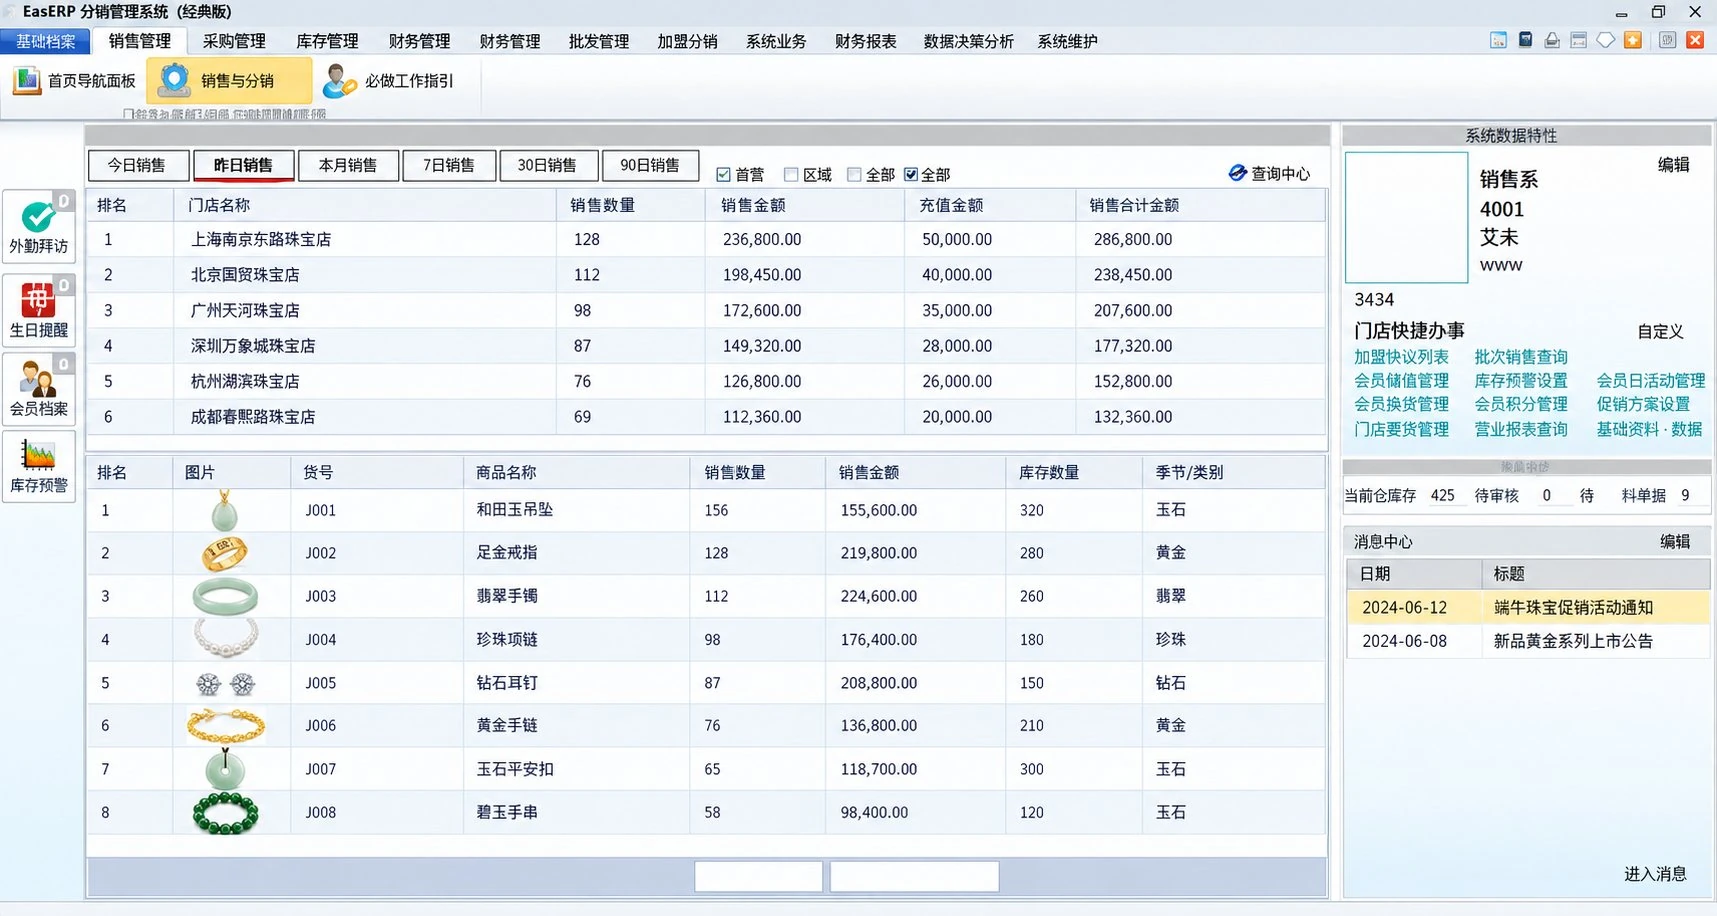Switch to 90日销售 tab
The width and height of the screenshot is (1717, 916).
tap(650, 165)
